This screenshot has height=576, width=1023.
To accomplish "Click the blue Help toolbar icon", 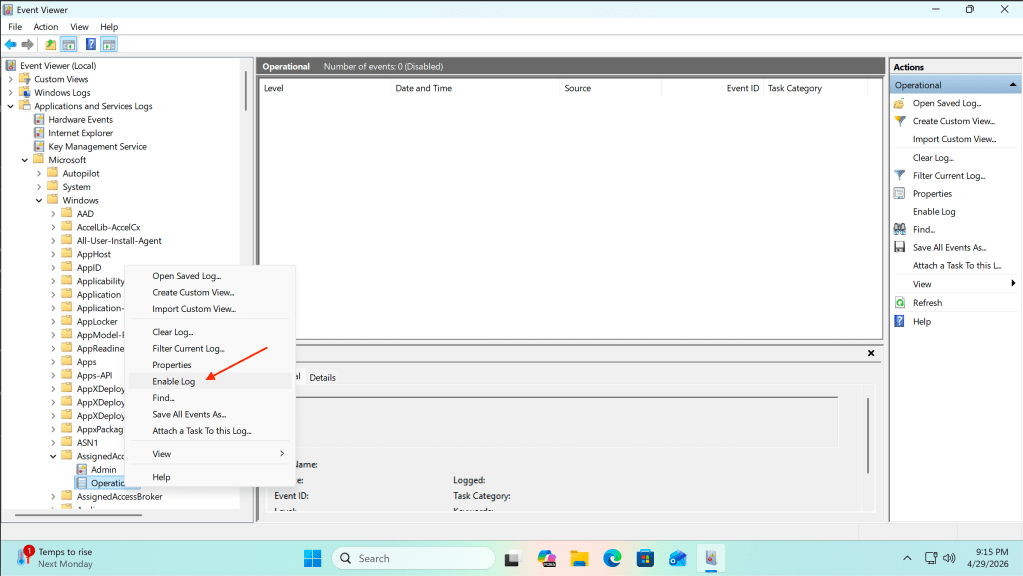I will point(90,45).
